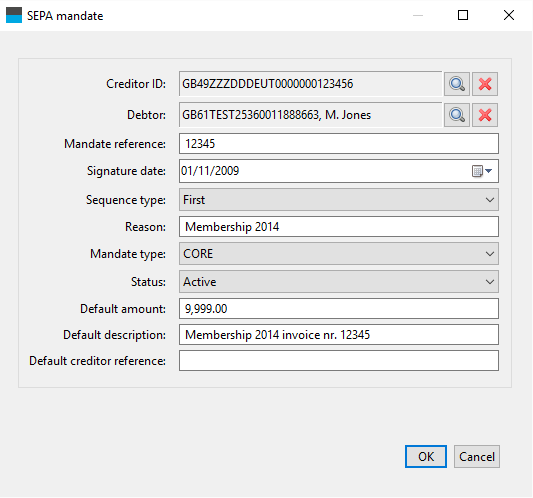This screenshot has height=498, width=533.
Task: Click the Creditor ID value field
Action: point(310,84)
